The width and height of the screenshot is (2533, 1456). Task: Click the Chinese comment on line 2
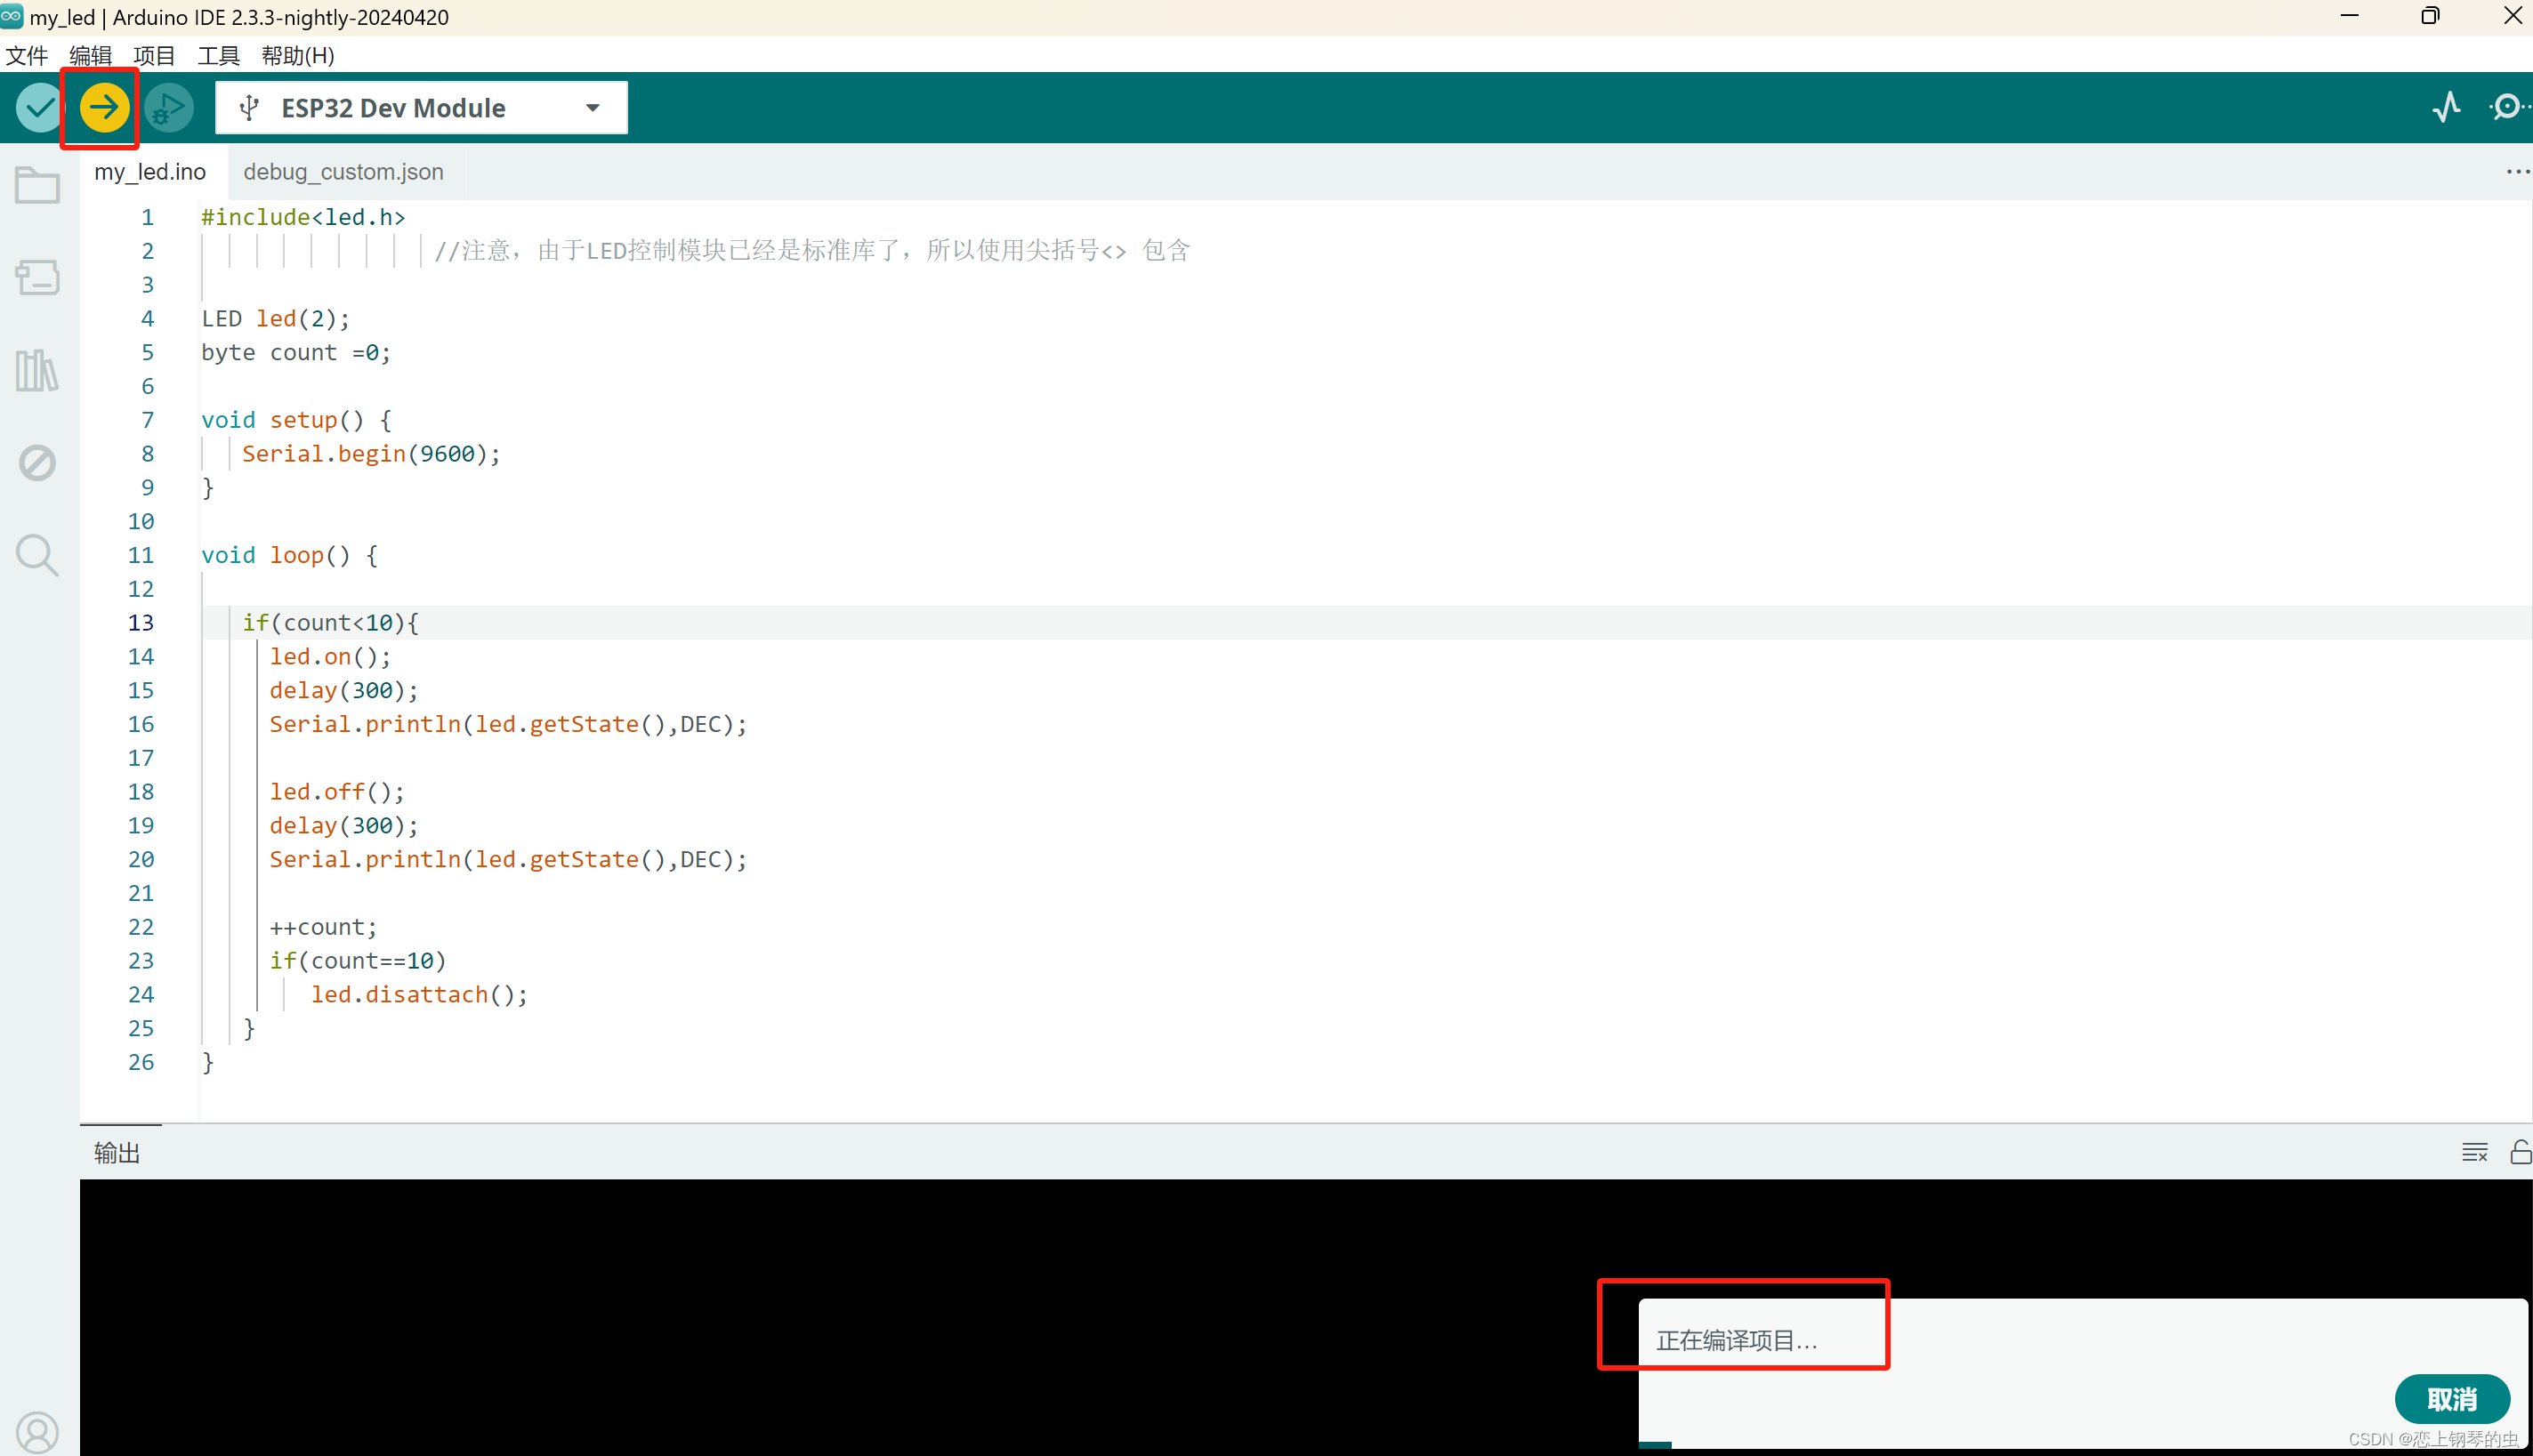point(812,250)
